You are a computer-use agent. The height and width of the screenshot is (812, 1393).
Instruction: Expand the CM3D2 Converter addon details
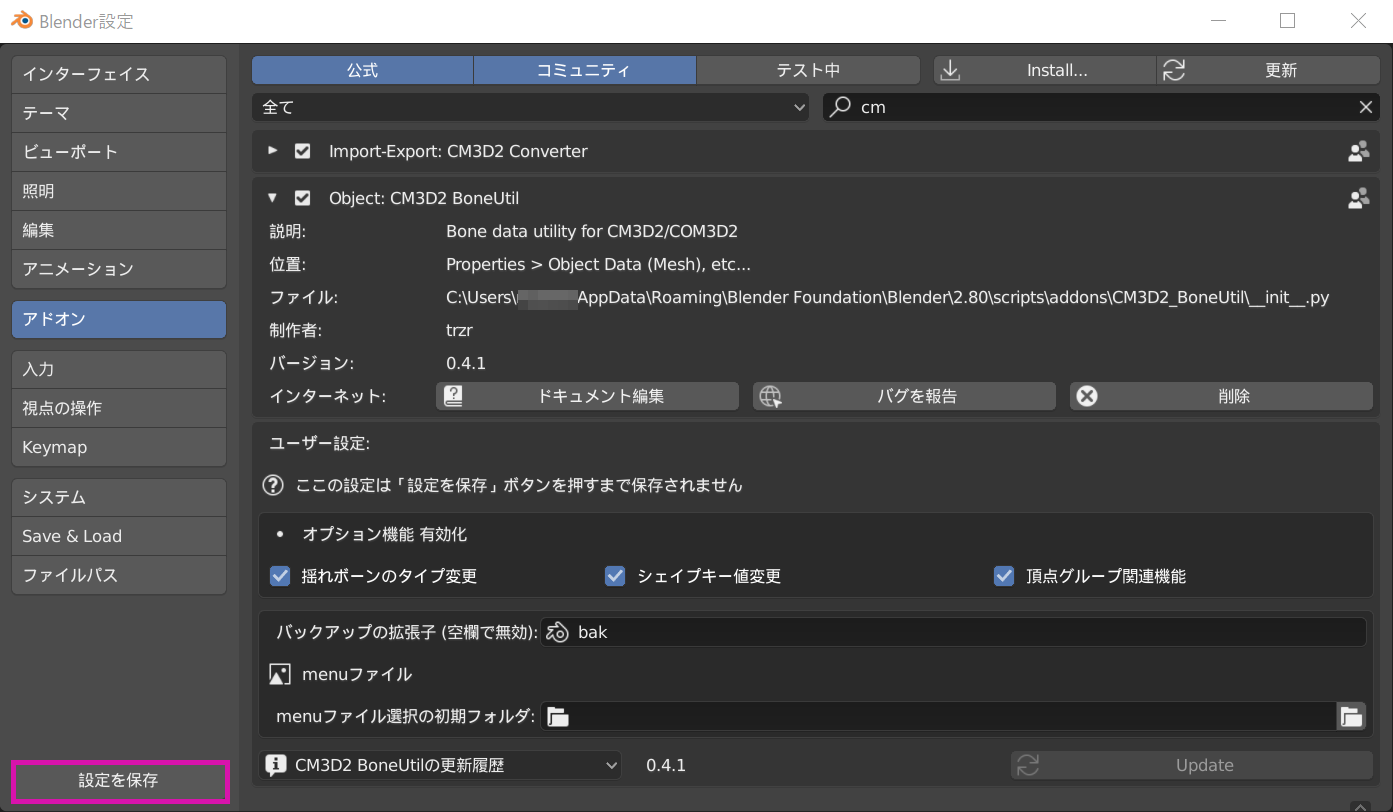(273, 151)
